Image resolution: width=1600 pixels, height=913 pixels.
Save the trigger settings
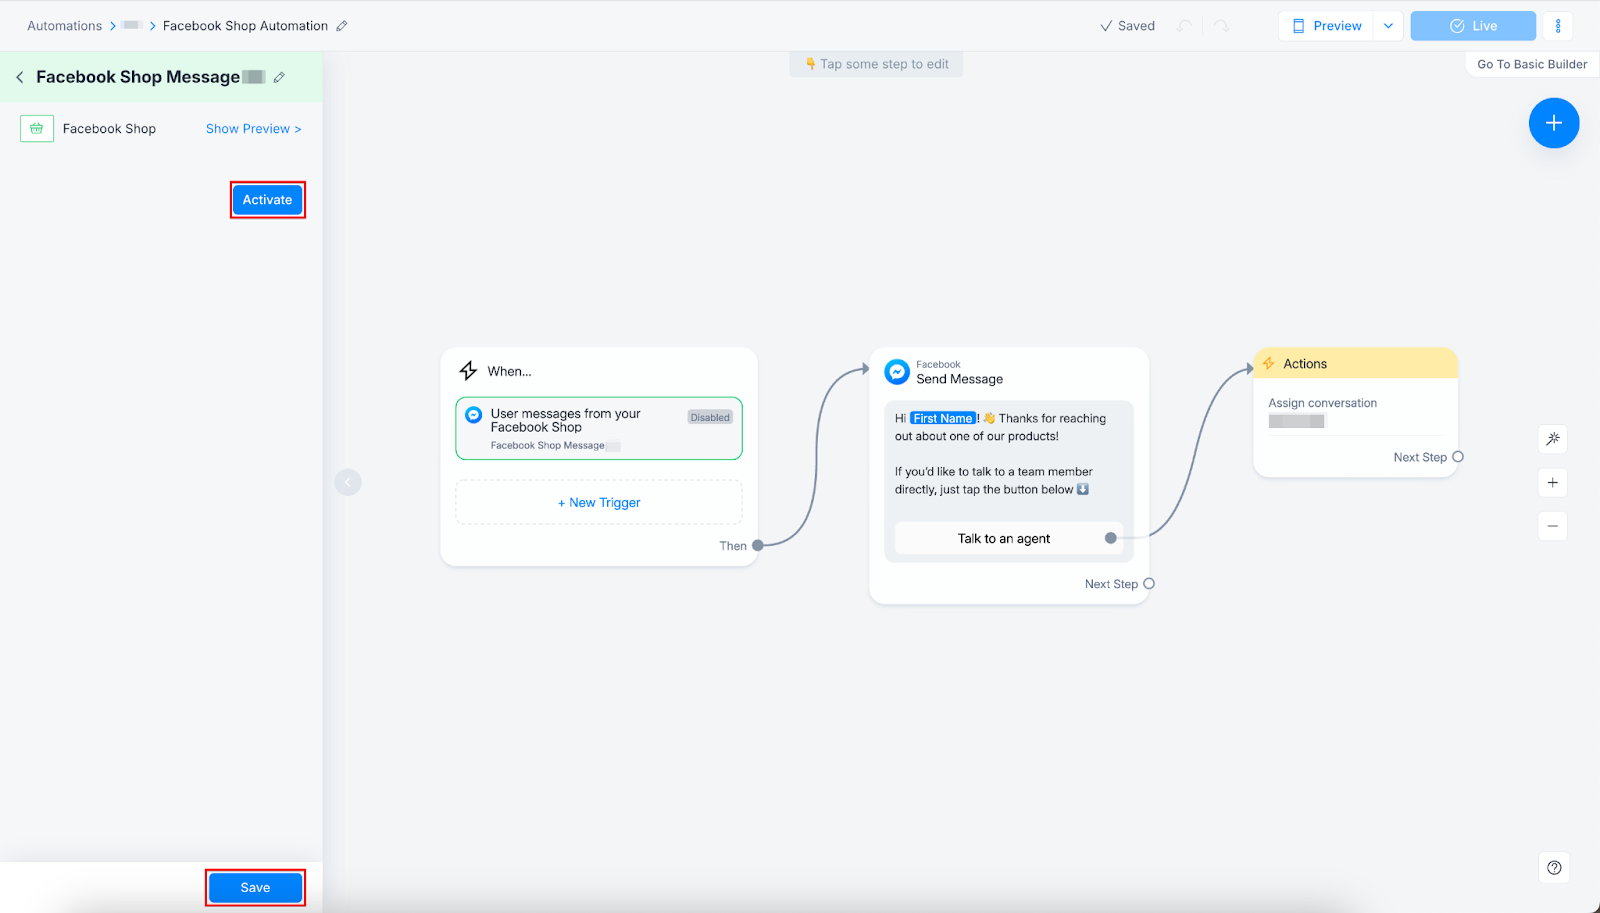click(255, 888)
